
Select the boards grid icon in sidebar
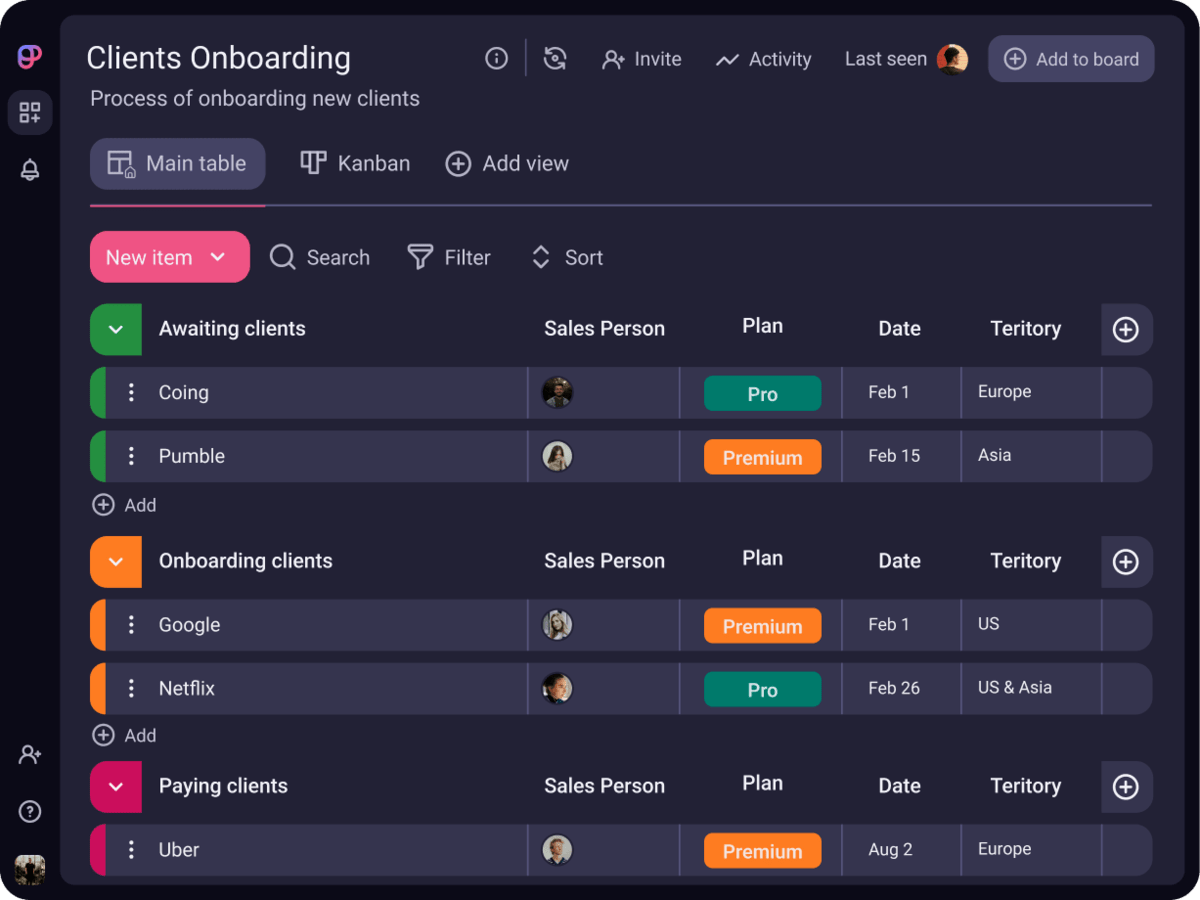click(x=29, y=112)
